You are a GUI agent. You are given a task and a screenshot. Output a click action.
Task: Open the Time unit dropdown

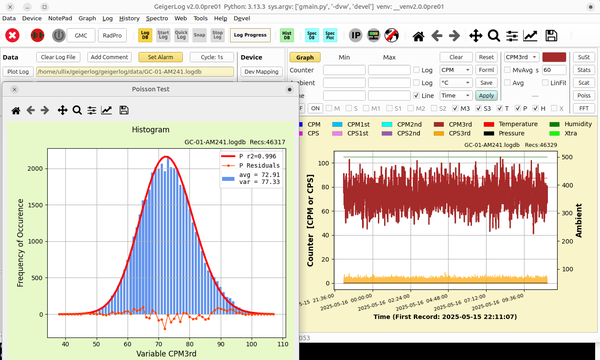(456, 95)
